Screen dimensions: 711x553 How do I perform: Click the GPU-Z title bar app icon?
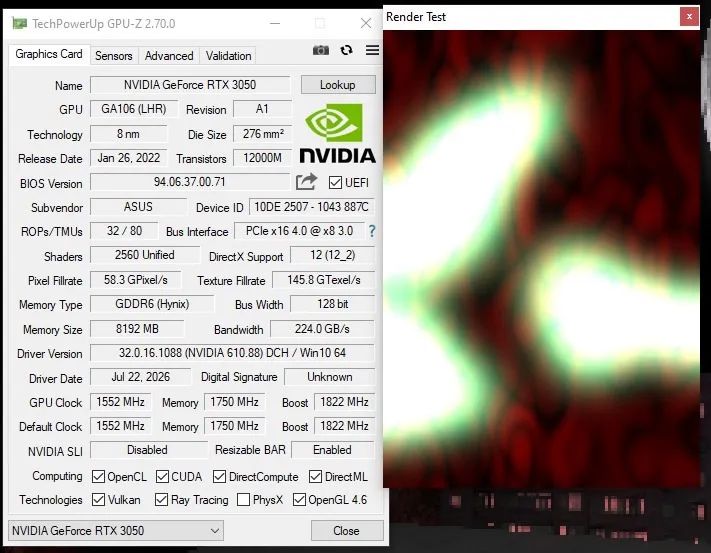coord(19,23)
